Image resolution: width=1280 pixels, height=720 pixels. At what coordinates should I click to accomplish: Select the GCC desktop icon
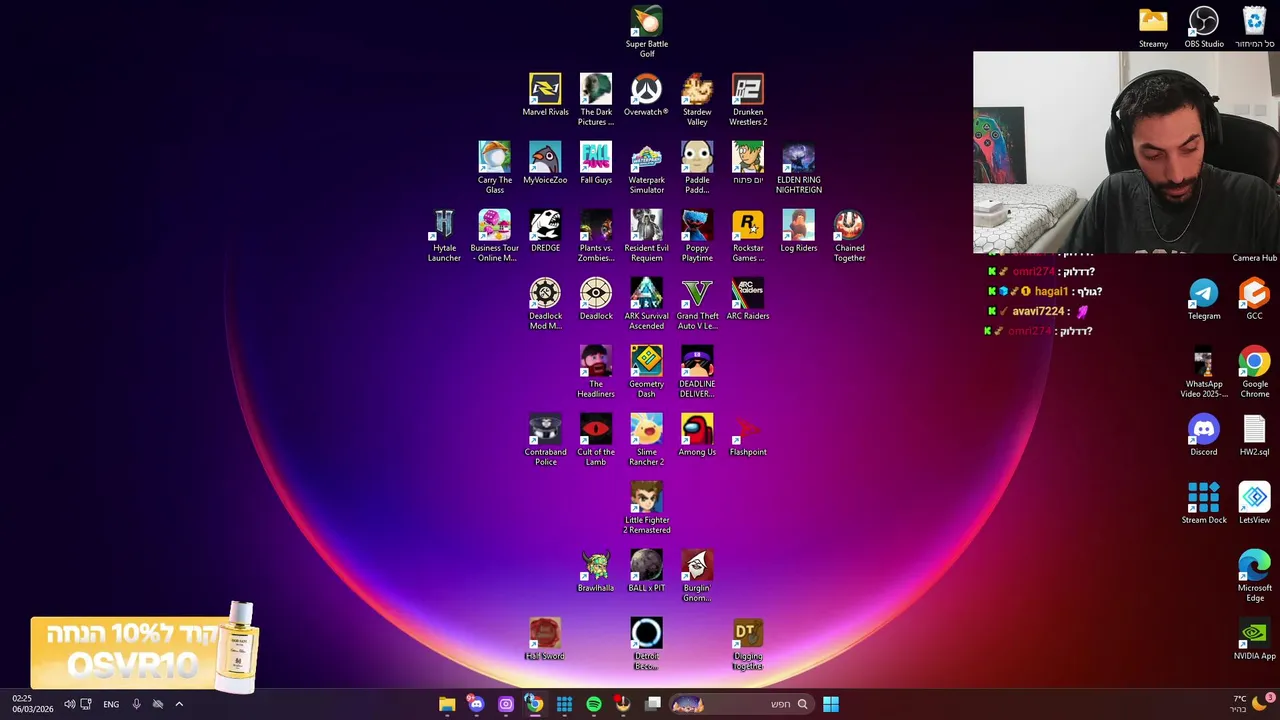tap(1254, 299)
